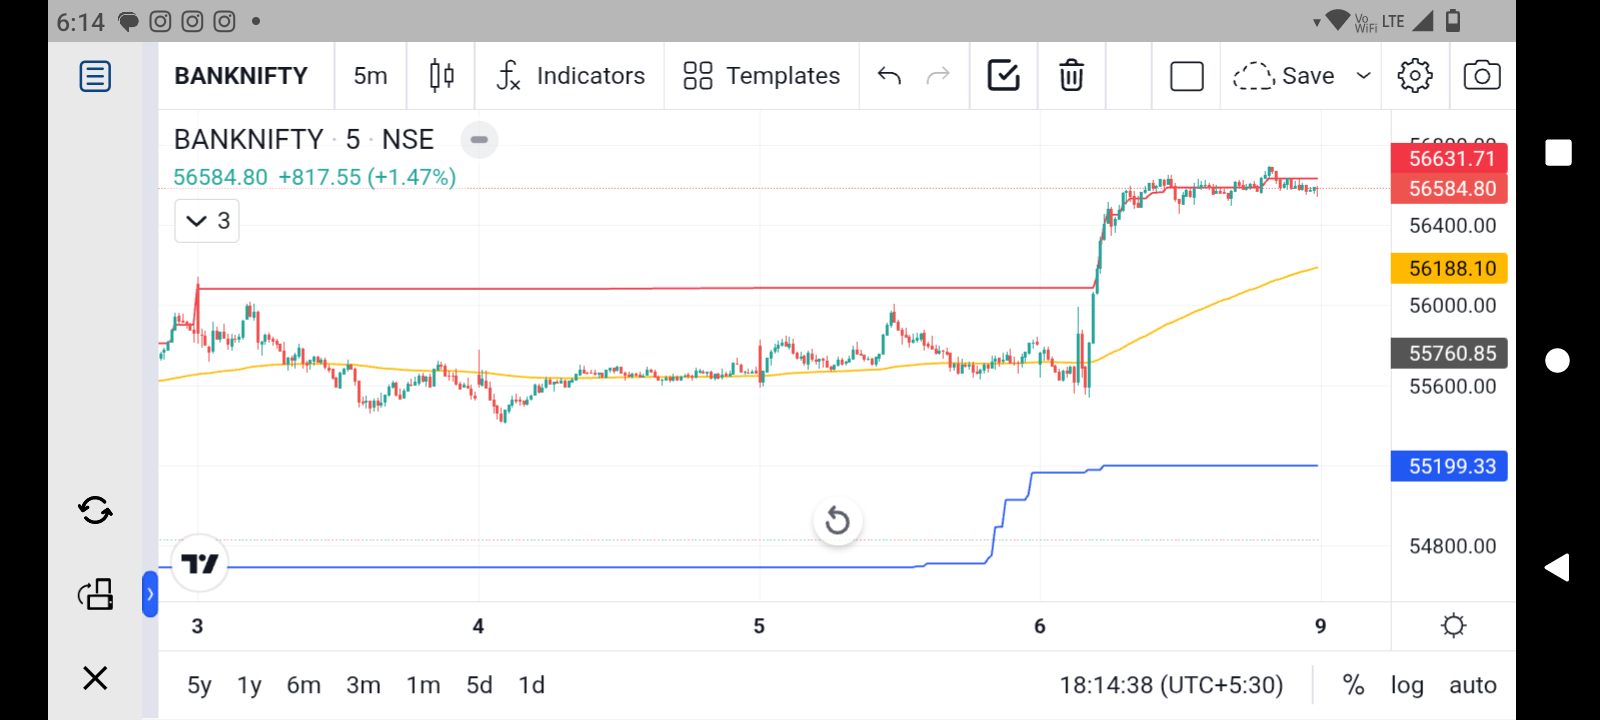Undo the last chart action
The image size is (1600, 720).
[x=889, y=76]
